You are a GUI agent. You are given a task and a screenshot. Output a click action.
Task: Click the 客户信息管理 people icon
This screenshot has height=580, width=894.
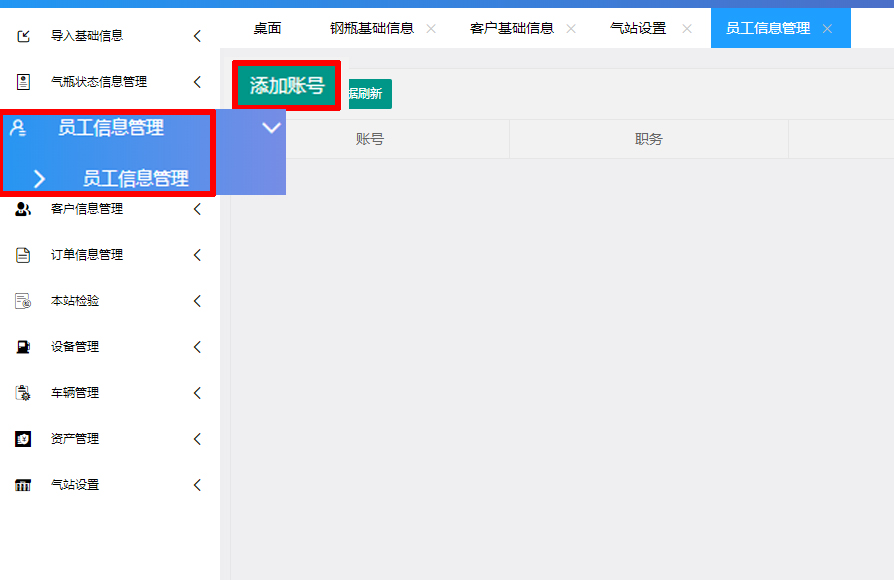[23, 209]
